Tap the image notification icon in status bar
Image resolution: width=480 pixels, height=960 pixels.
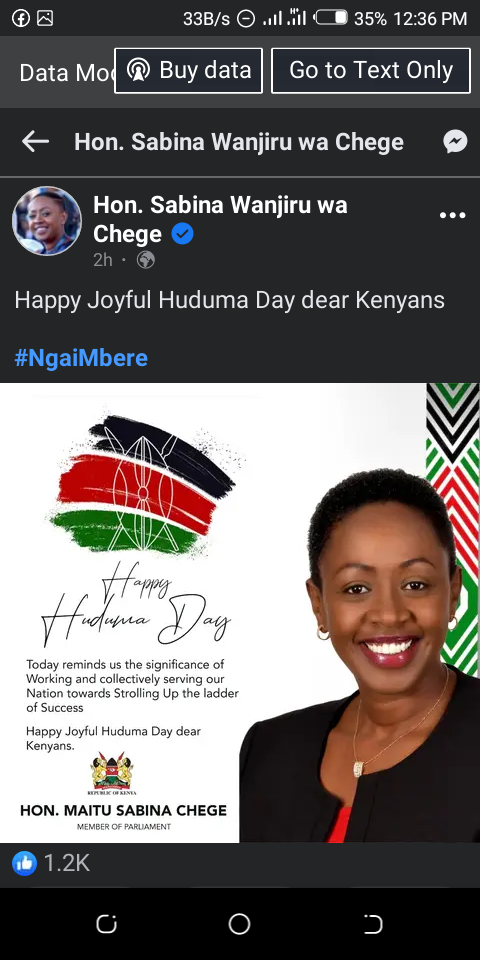45,18
